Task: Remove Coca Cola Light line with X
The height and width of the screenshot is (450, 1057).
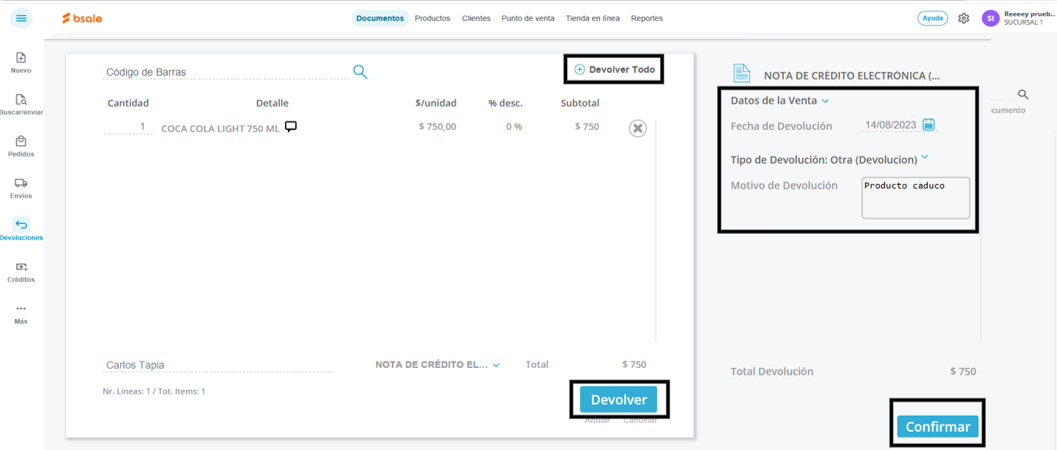Action: coord(638,128)
